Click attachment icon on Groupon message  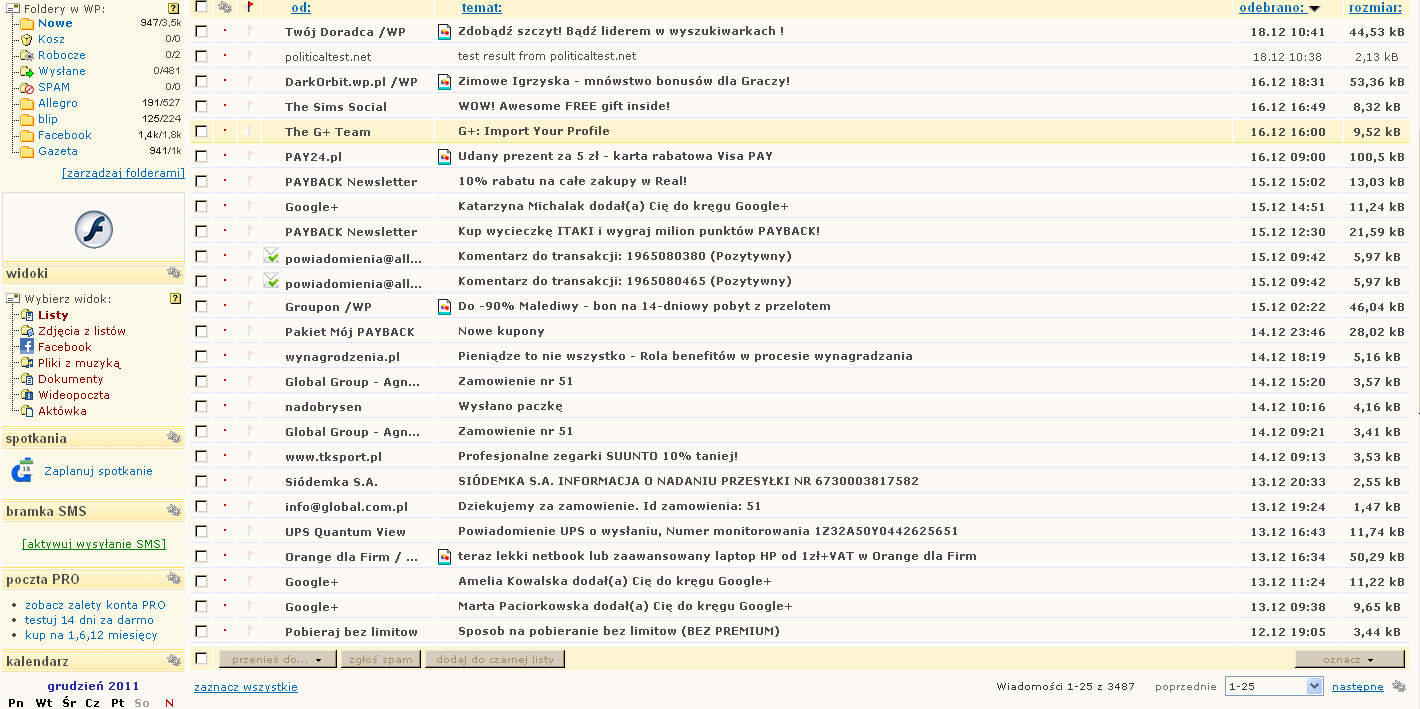tap(445, 306)
